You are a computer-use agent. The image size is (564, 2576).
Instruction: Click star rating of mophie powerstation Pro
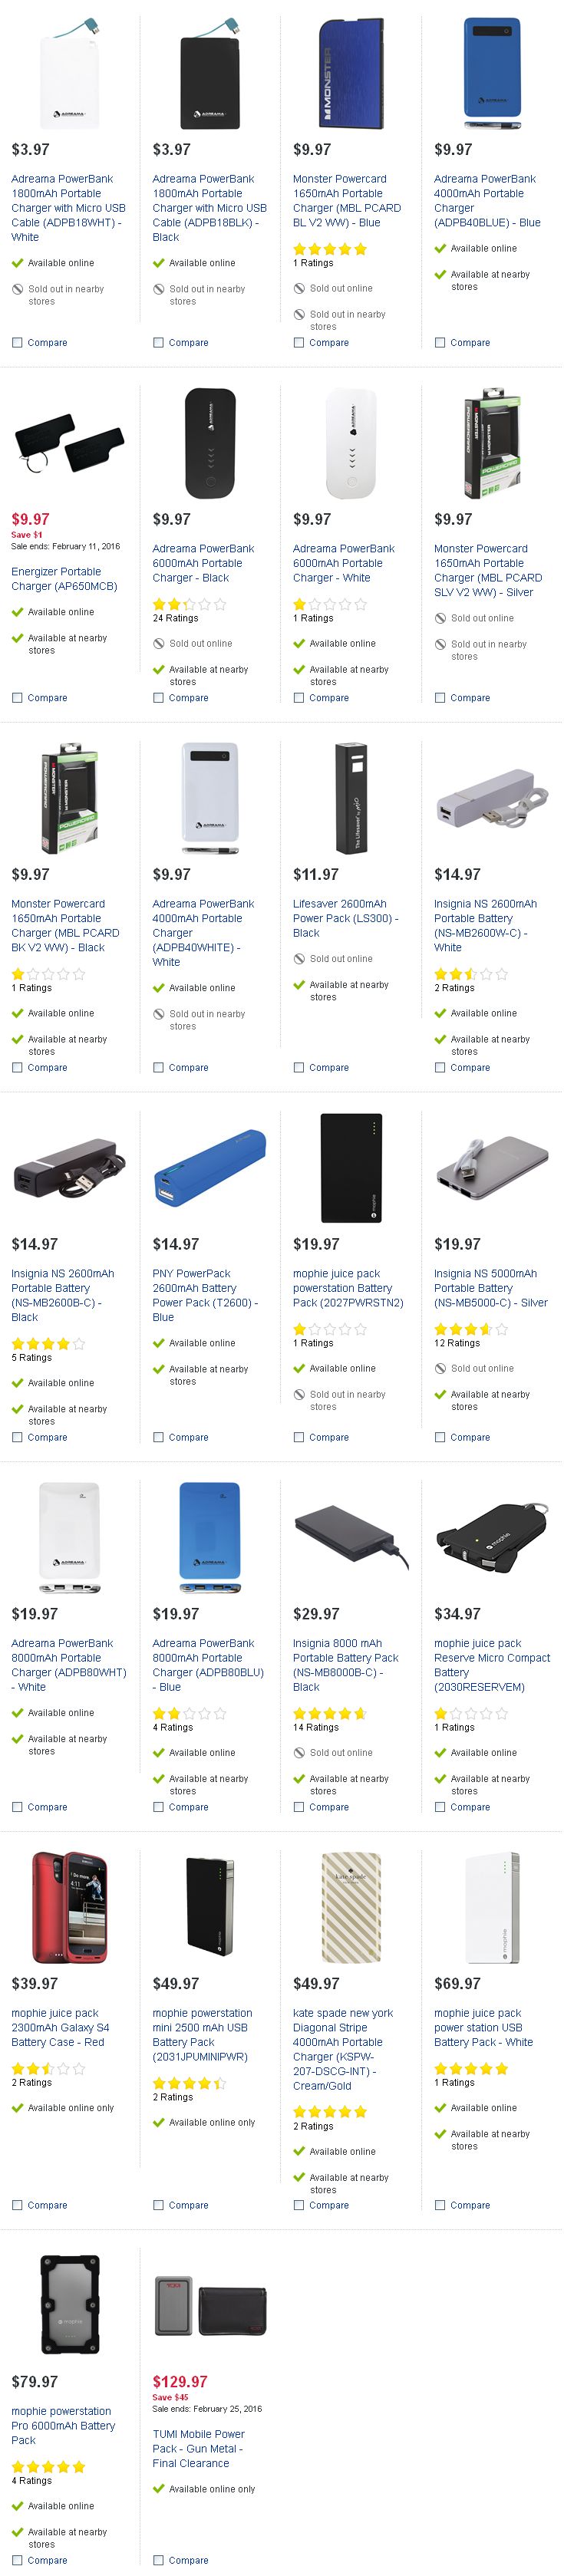click(48, 2467)
